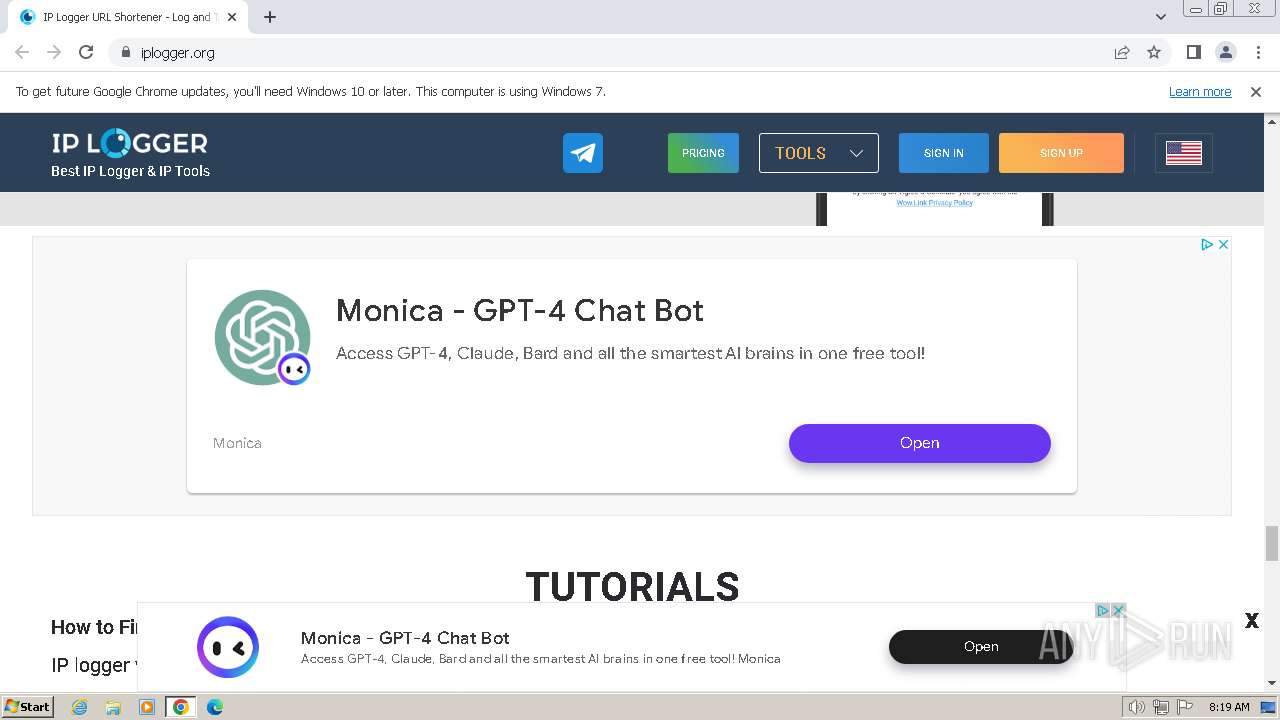Open the PRICING page
The image size is (1280, 720).
pos(703,153)
